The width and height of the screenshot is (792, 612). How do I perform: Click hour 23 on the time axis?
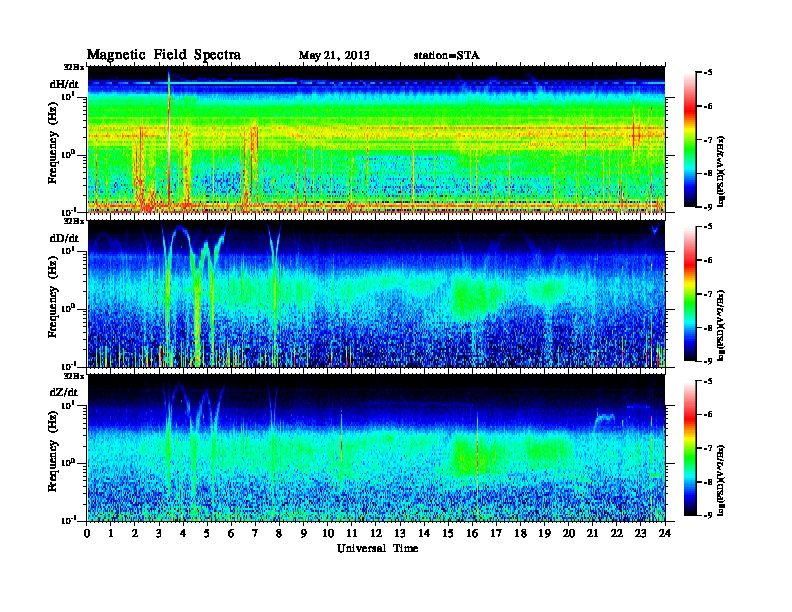[x=641, y=533]
